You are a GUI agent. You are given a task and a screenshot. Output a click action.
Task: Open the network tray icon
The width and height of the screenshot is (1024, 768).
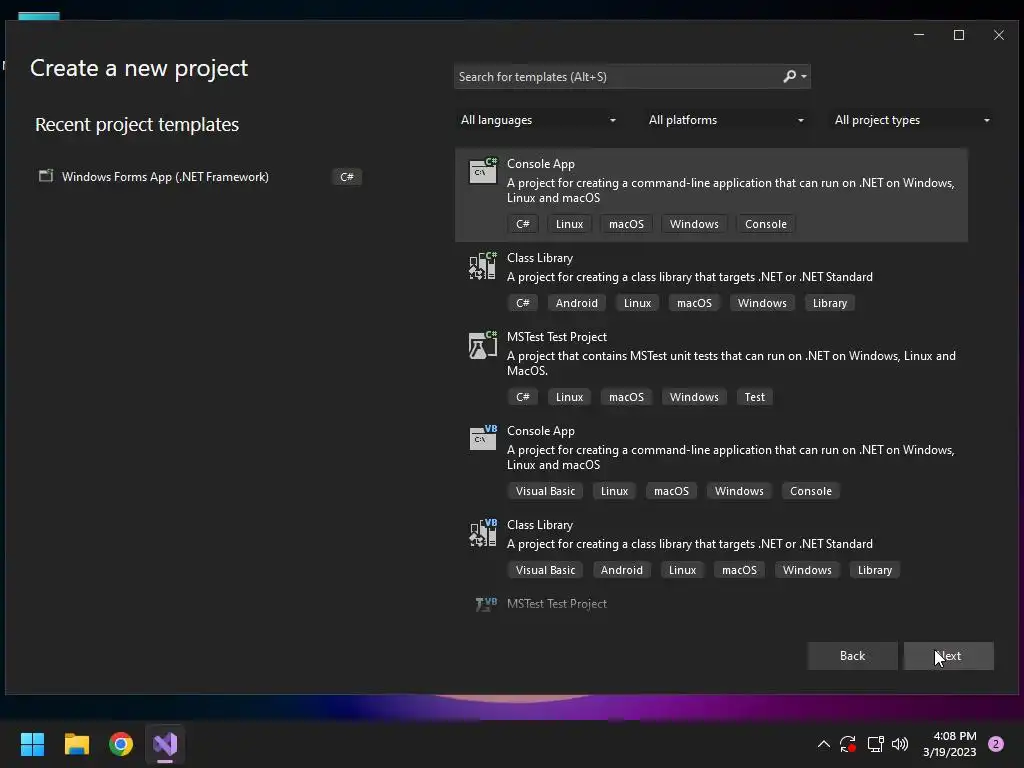pos(875,744)
